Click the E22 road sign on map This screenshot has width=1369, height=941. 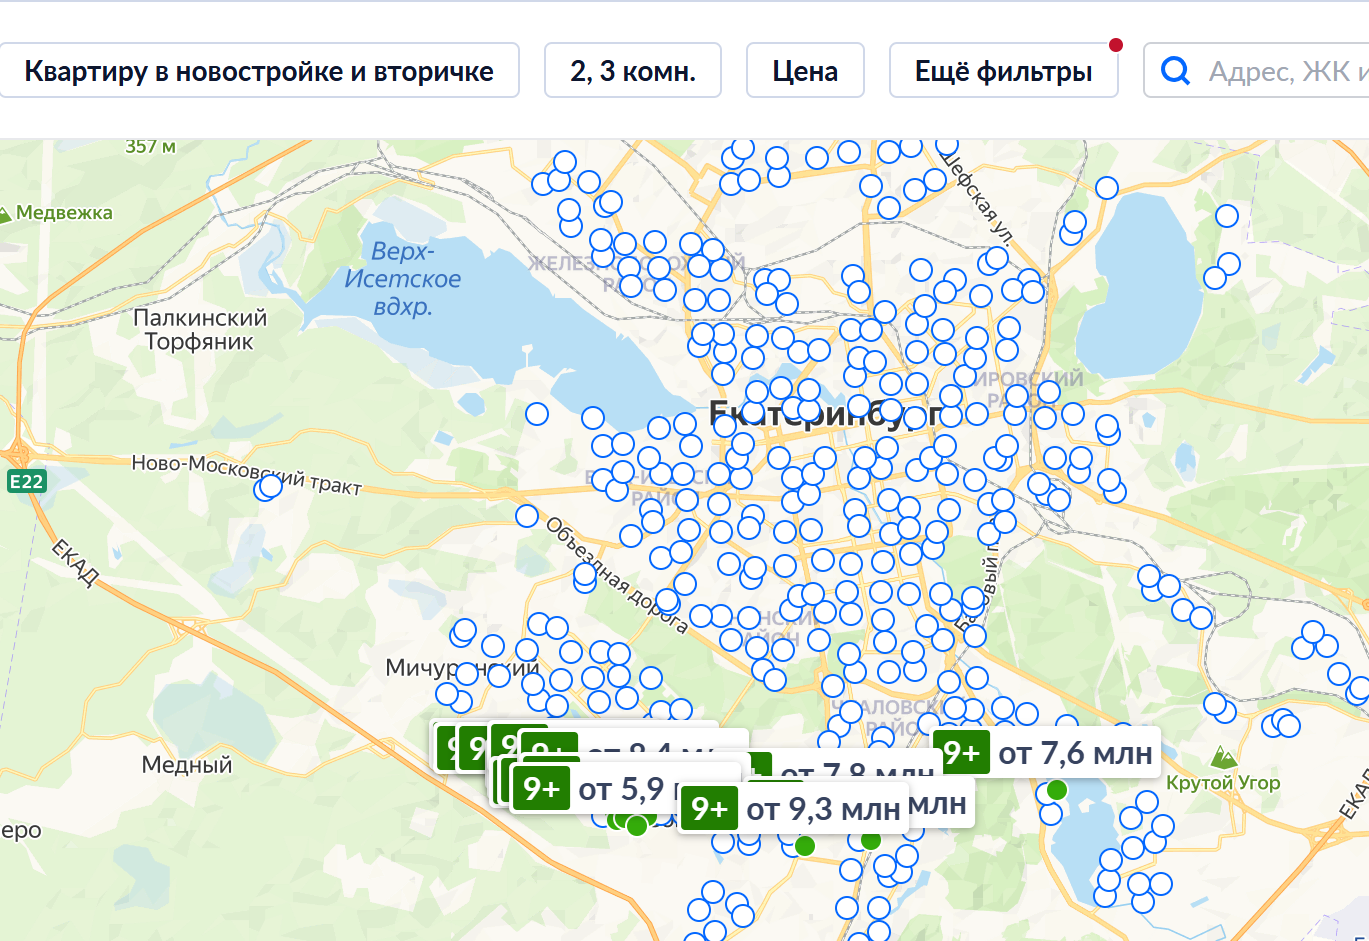pos(26,481)
